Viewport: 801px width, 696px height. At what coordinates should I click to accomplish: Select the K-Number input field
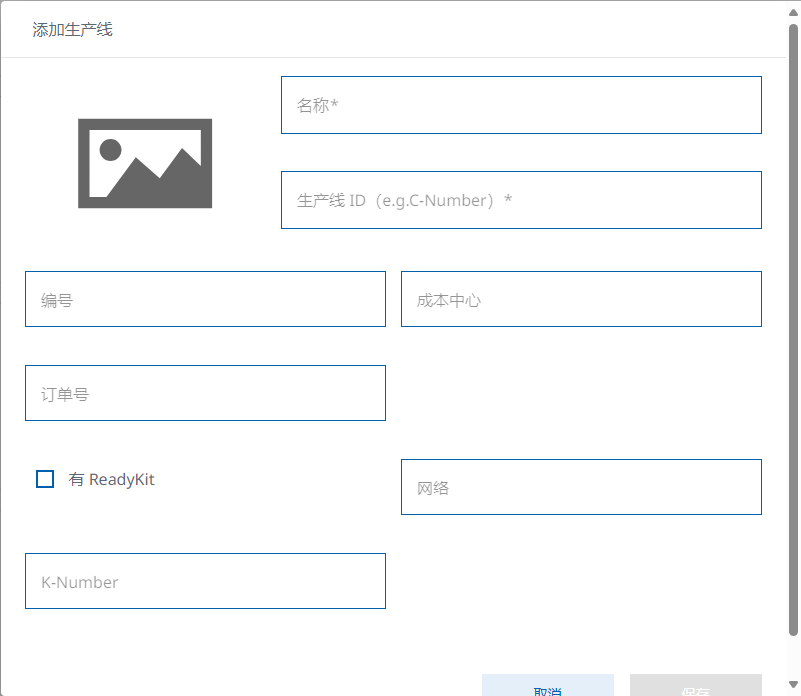tap(205, 581)
